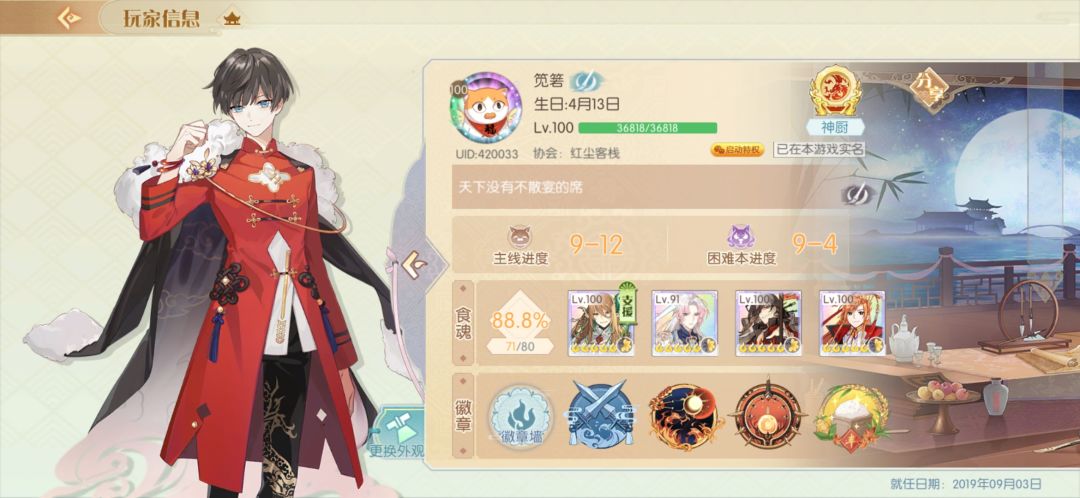Click the 启动特权 button

[738, 149]
